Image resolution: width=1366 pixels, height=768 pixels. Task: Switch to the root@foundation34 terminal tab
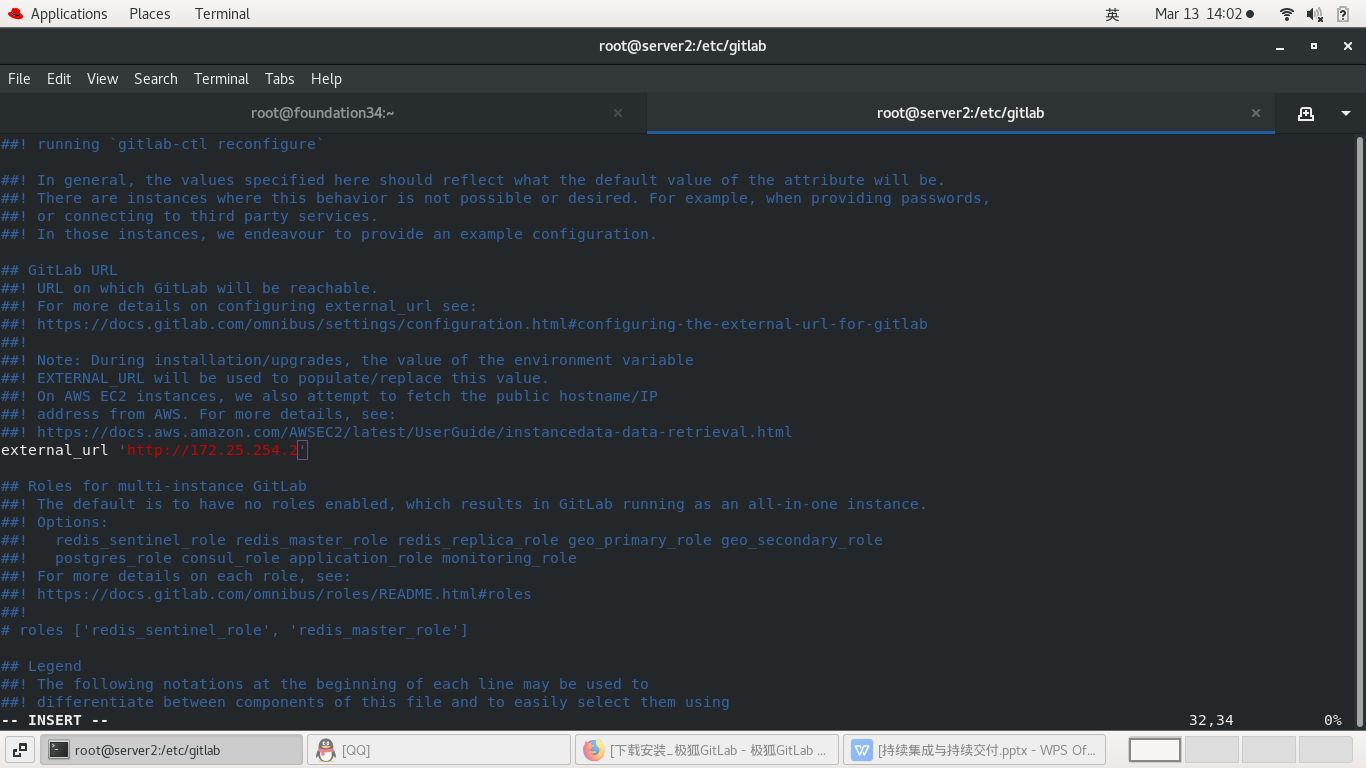[x=322, y=113]
